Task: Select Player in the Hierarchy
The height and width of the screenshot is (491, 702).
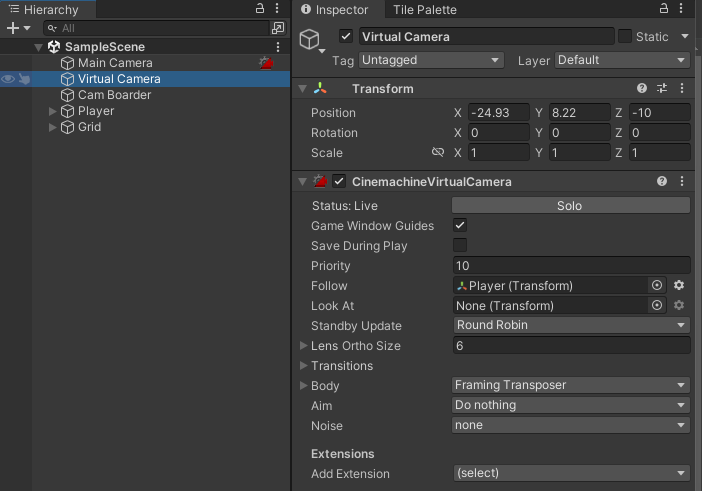Action: pos(96,111)
